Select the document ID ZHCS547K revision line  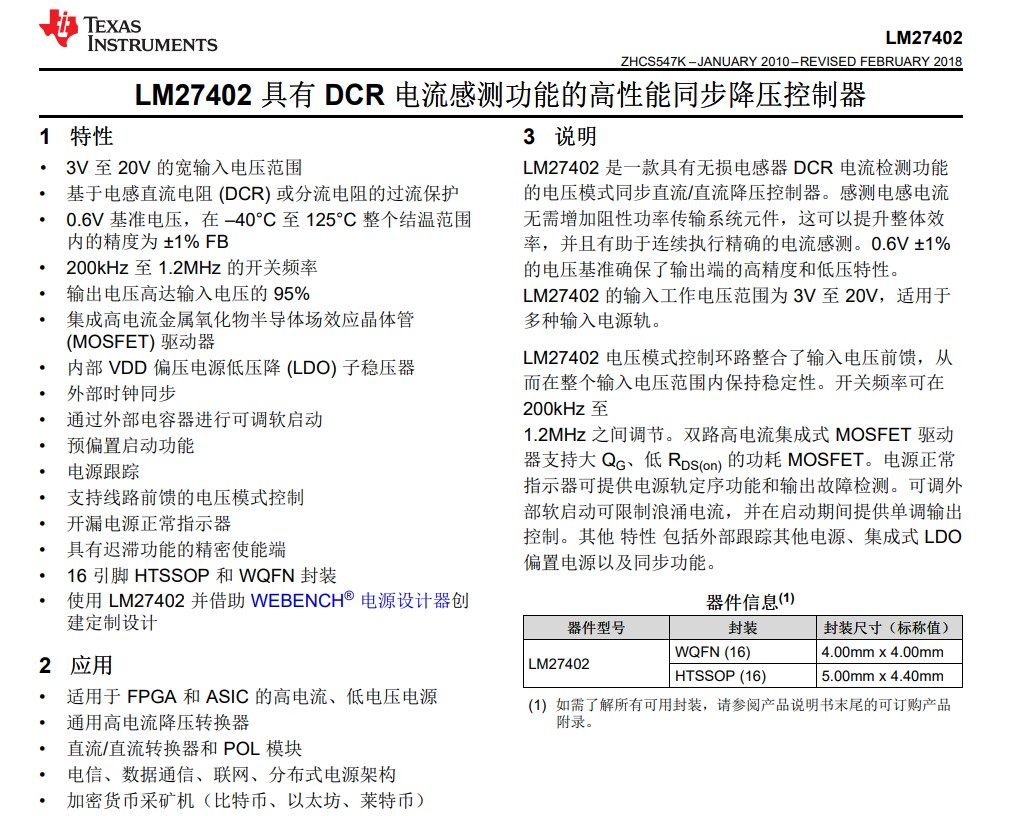[x=791, y=61]
